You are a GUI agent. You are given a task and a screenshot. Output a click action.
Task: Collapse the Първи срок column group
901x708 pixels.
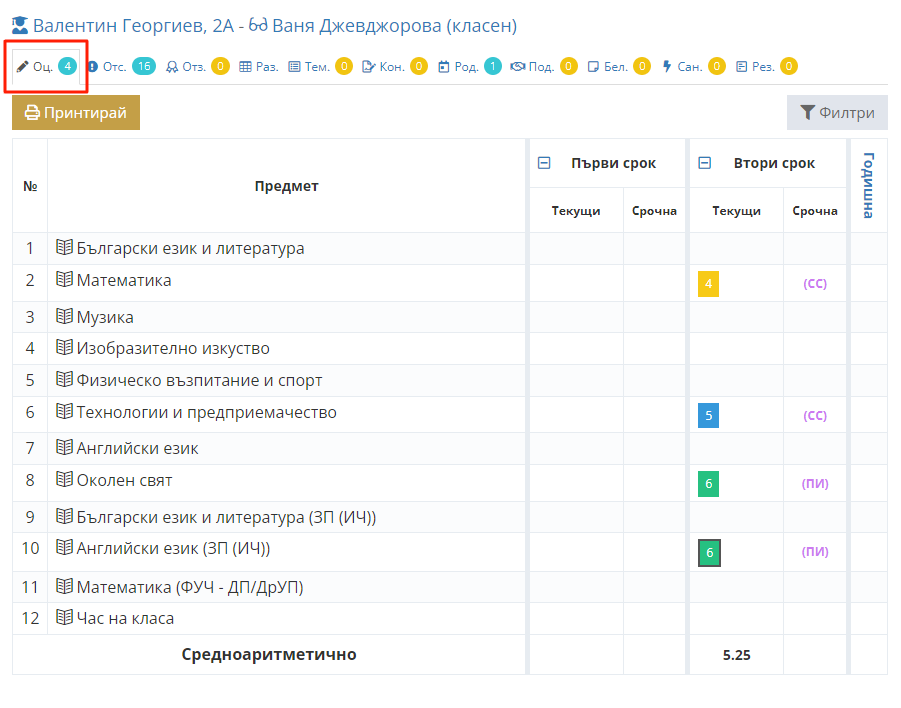point(544,163)
